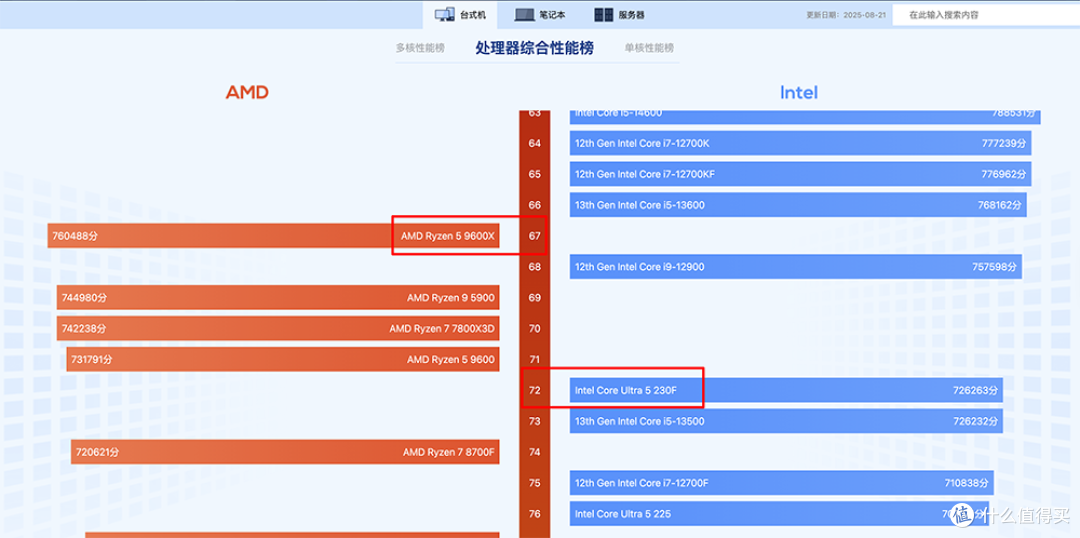Open the 12th Gen Intel Core i7-12700K bar

pos(800,143)
